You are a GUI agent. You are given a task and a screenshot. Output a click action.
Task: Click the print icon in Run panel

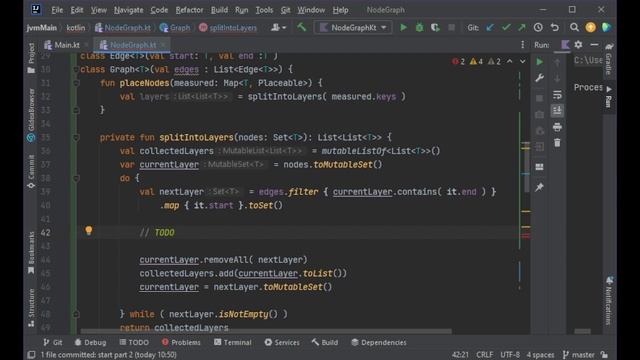(557, 127)
